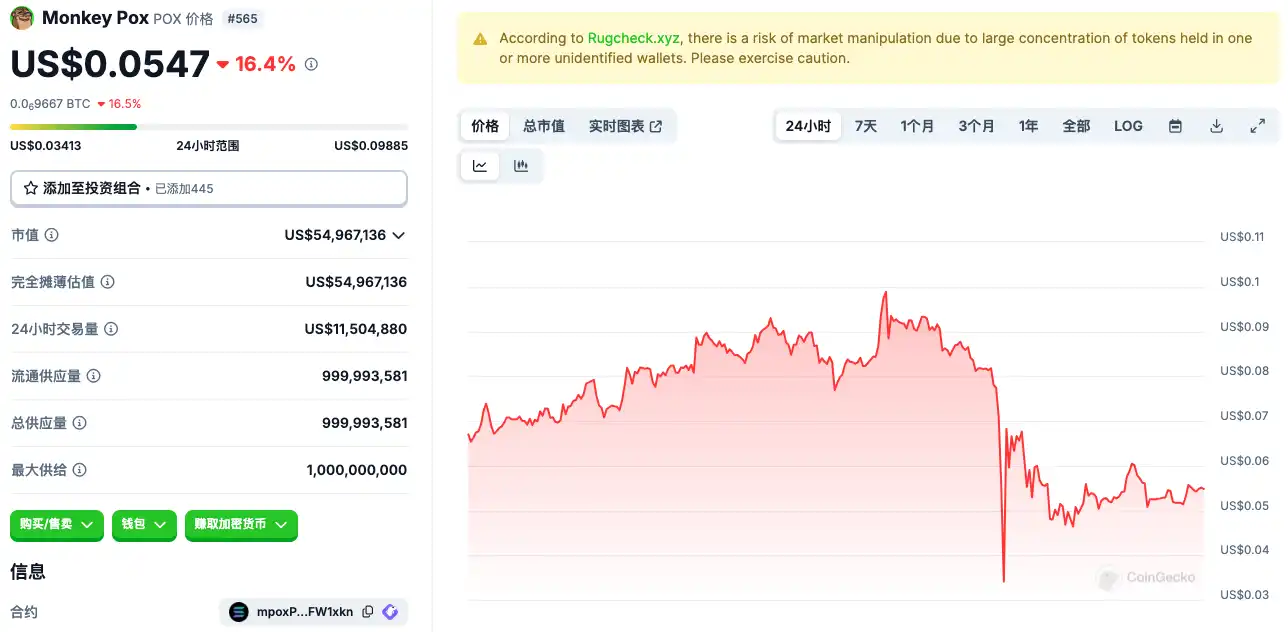
Task: Toggle LOG scale on chart
Action: [x=1128, y=126]
